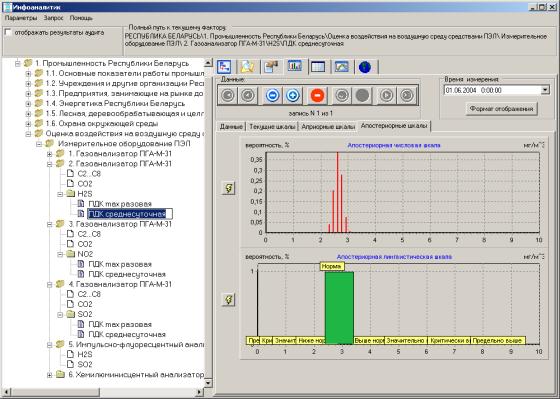Go to next record button
This screenshot has width=560, height=399.
[386, 95]
